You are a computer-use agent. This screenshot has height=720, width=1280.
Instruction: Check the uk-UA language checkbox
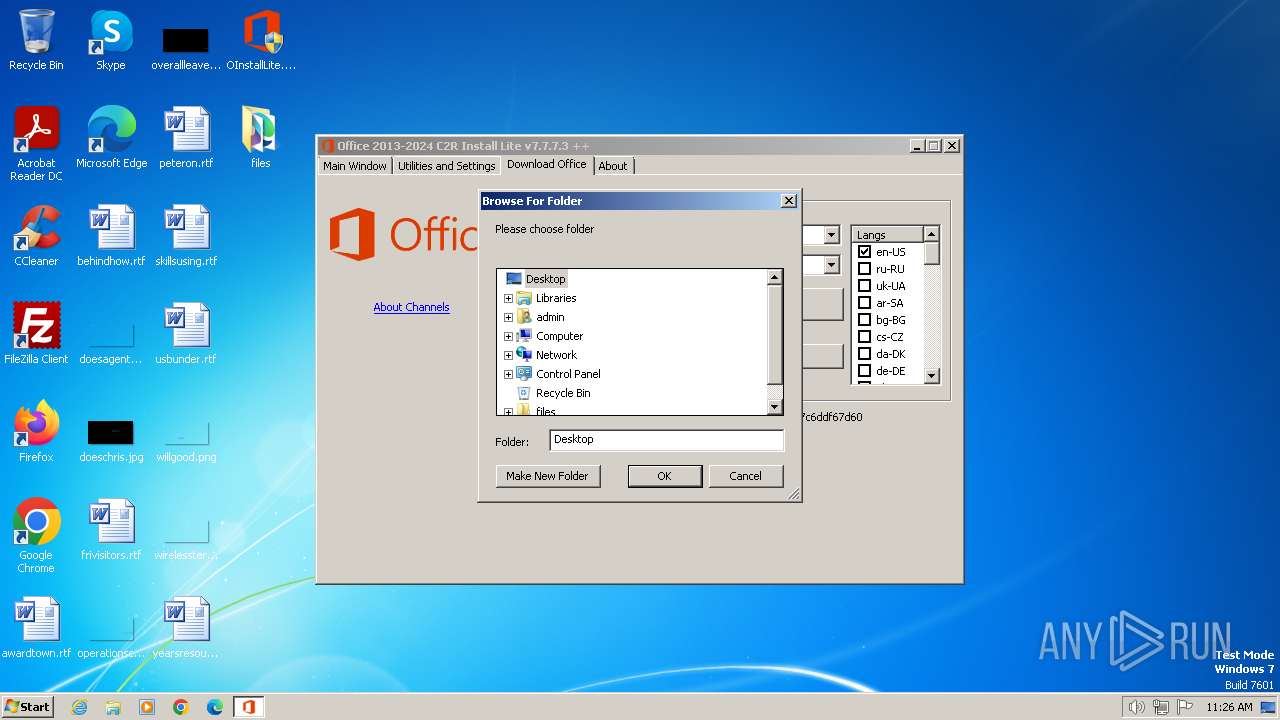tap(865, 286)
